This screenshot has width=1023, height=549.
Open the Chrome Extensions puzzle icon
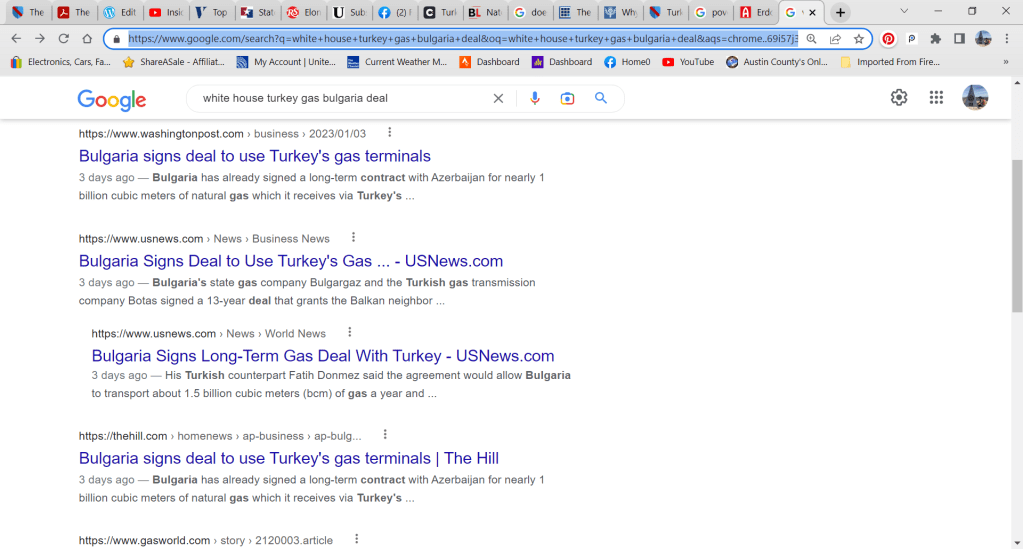point(935,38)
